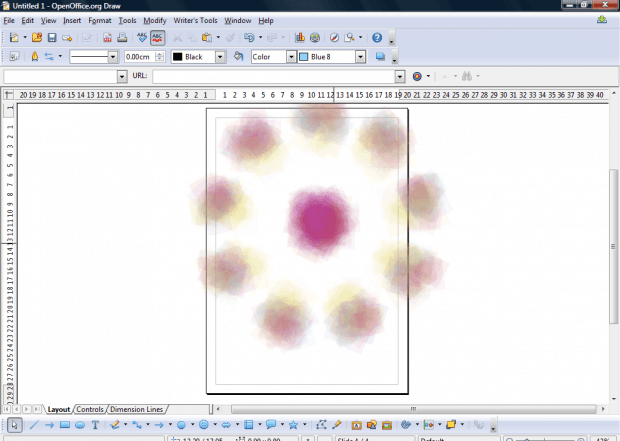This screenshot has height=441, width=620.
Task: Select the Line drawing tool
Action: 33,425
